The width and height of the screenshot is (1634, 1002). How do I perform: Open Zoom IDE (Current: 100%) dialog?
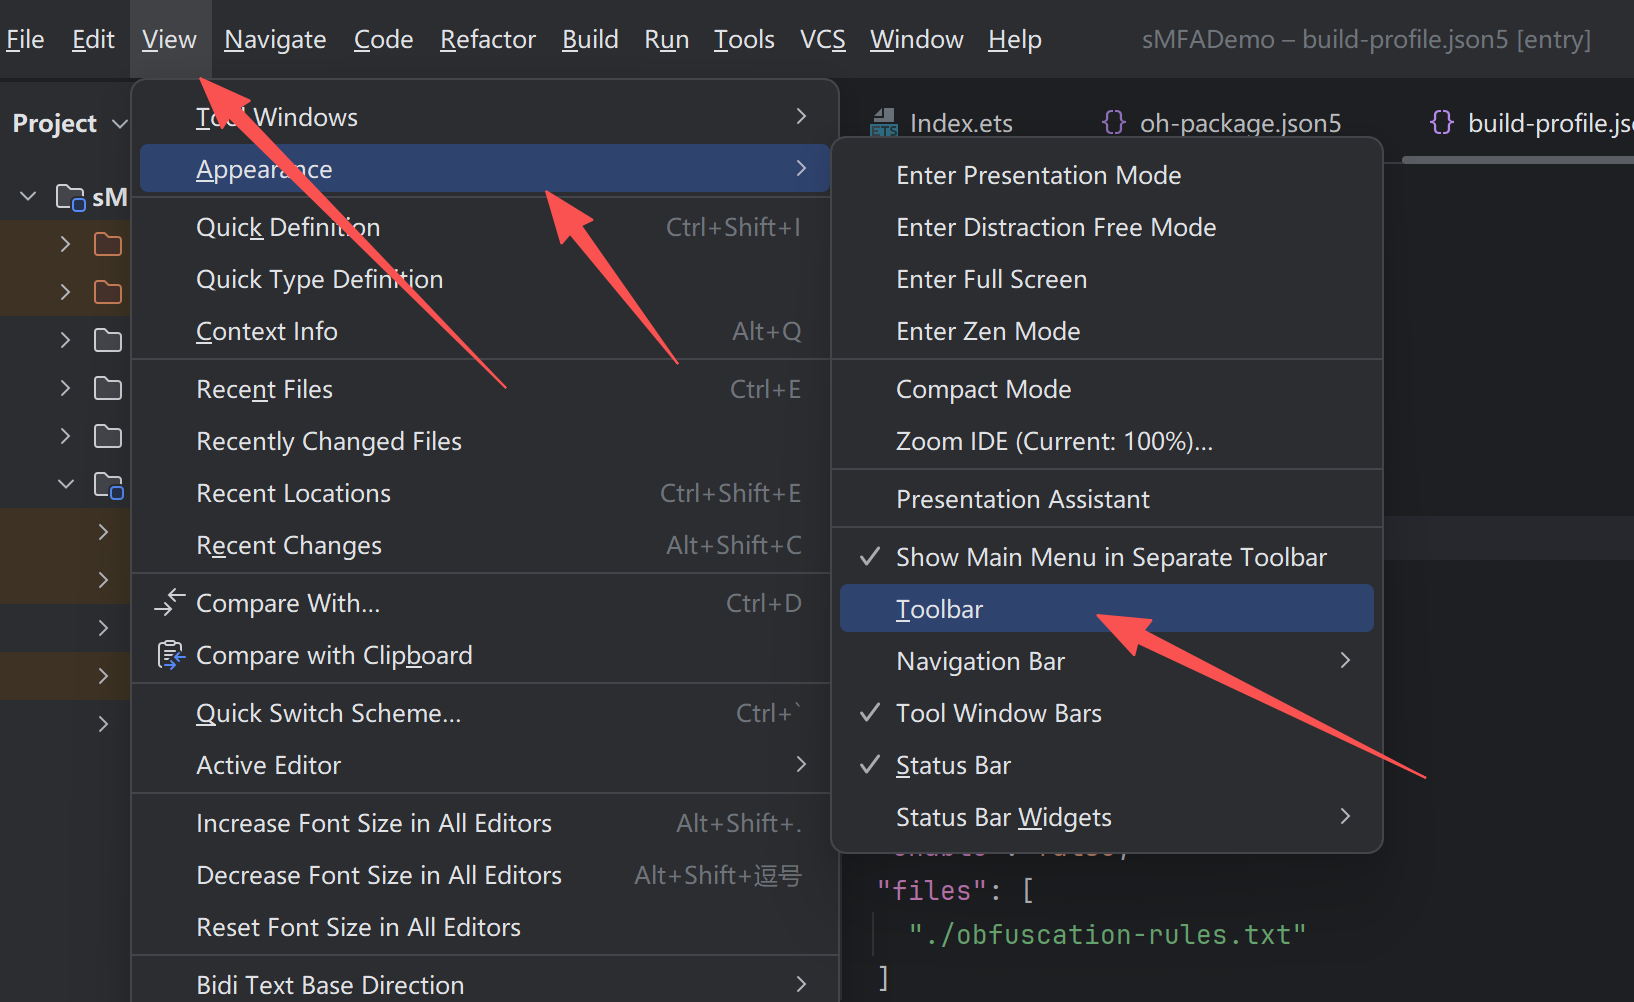pyautogui.click(x=1107, y=441)
